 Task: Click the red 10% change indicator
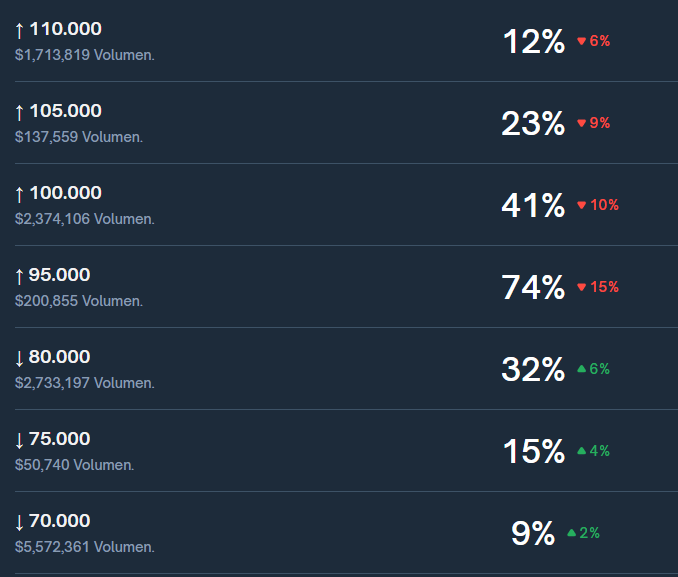pos(598,205)
